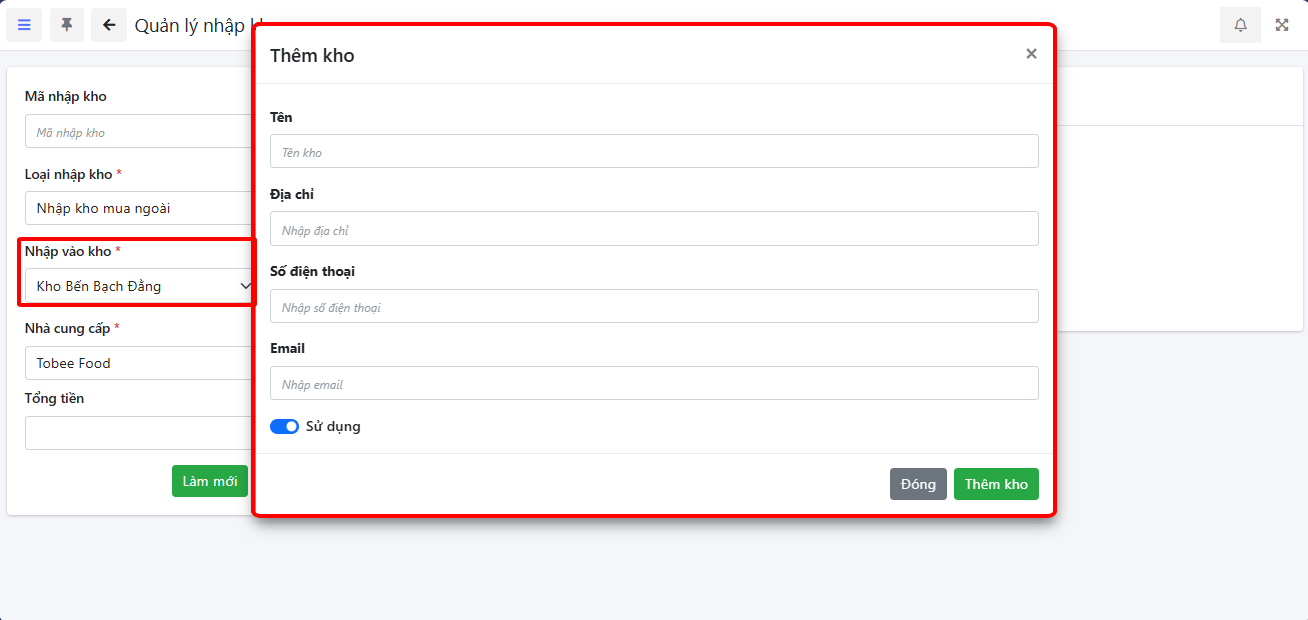
Task: Expand the Nhập vào kho dropdown
Action: [139, 286]
